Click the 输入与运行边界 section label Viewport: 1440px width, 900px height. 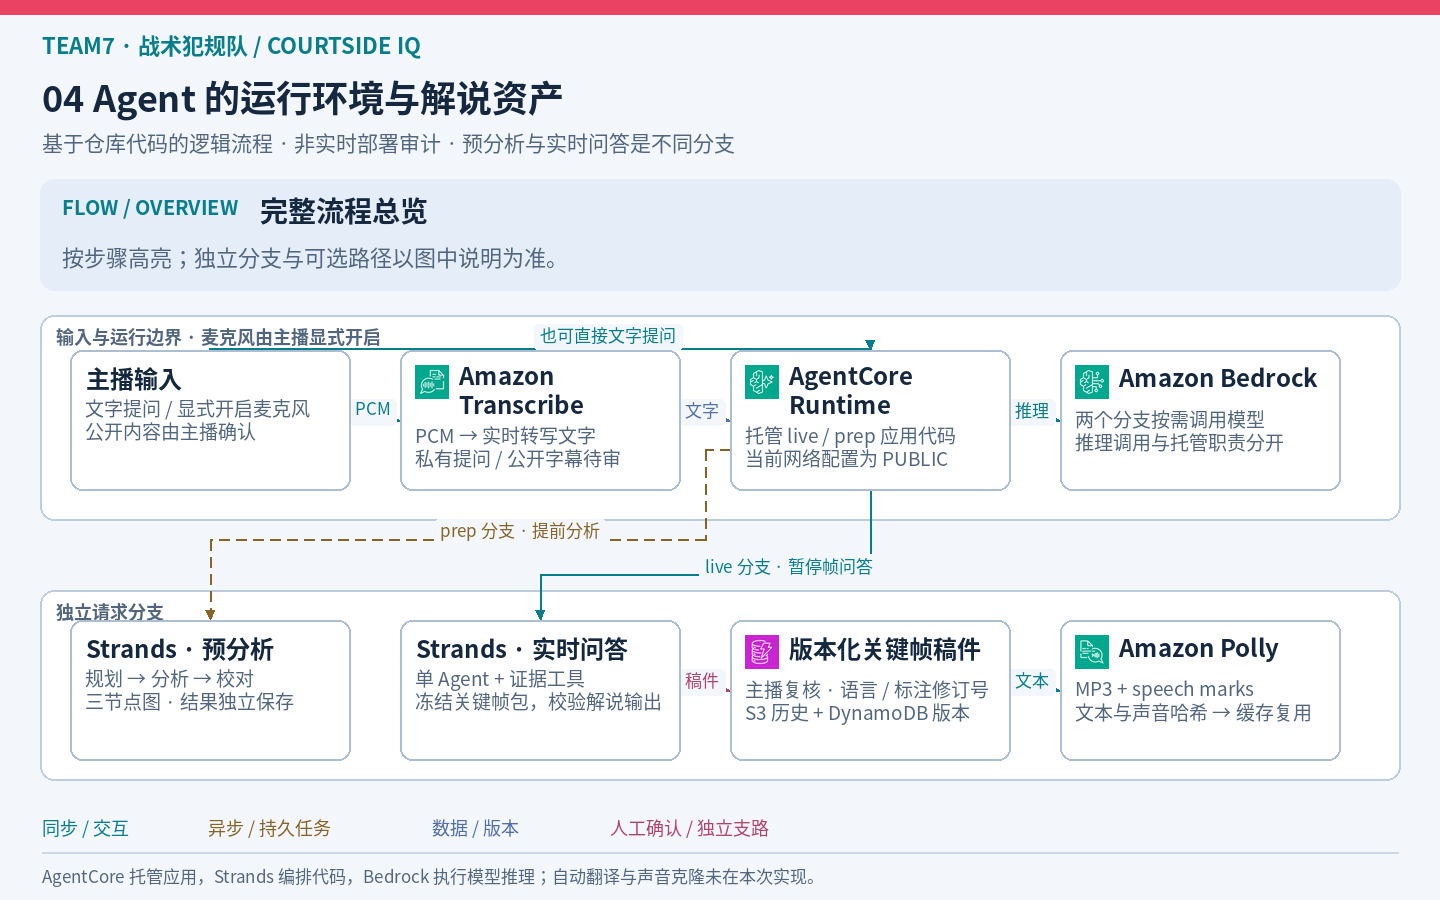[119, 338]
